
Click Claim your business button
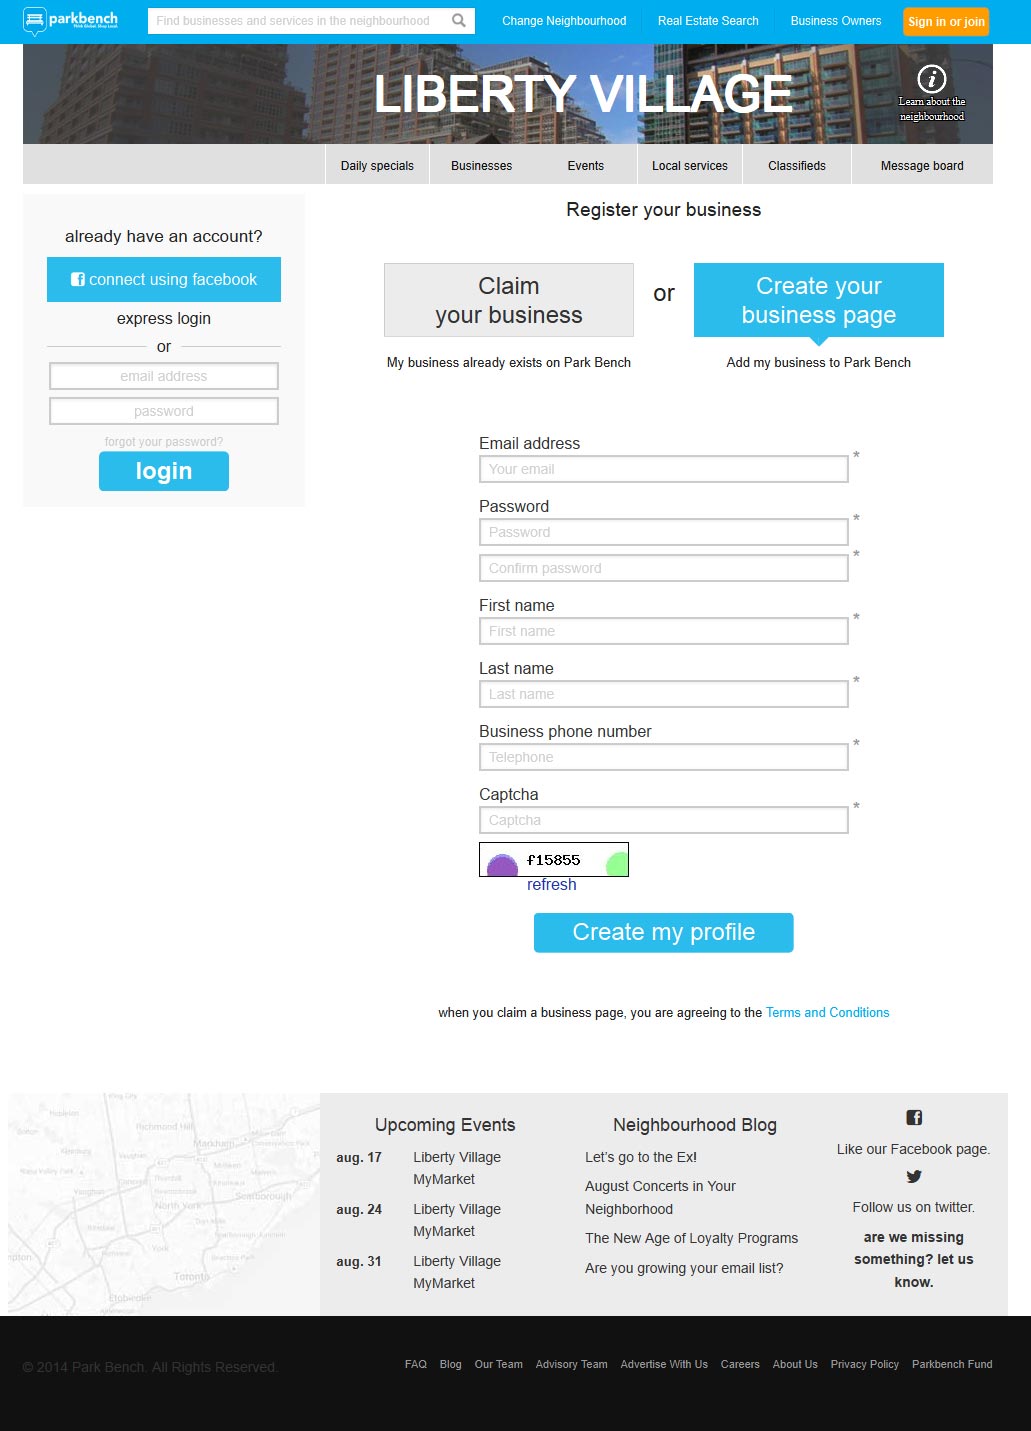(509, 300)
